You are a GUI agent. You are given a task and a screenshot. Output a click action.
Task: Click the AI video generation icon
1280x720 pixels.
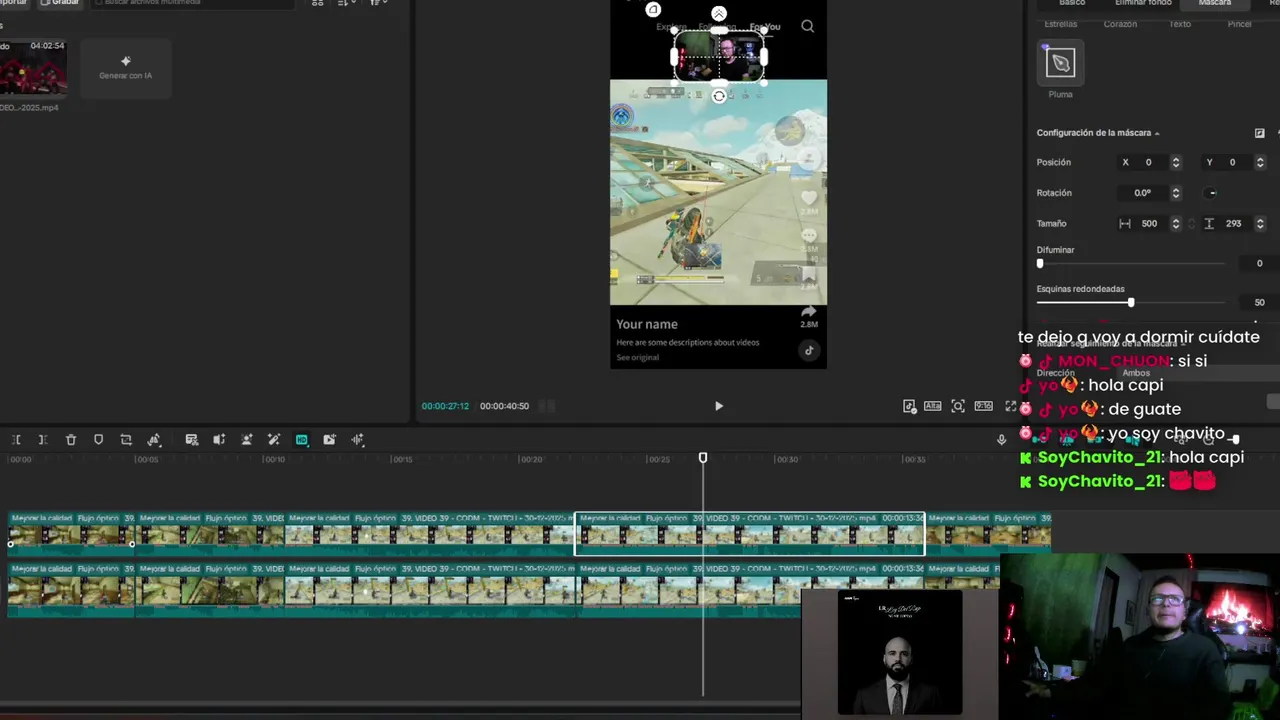(329, 440)
